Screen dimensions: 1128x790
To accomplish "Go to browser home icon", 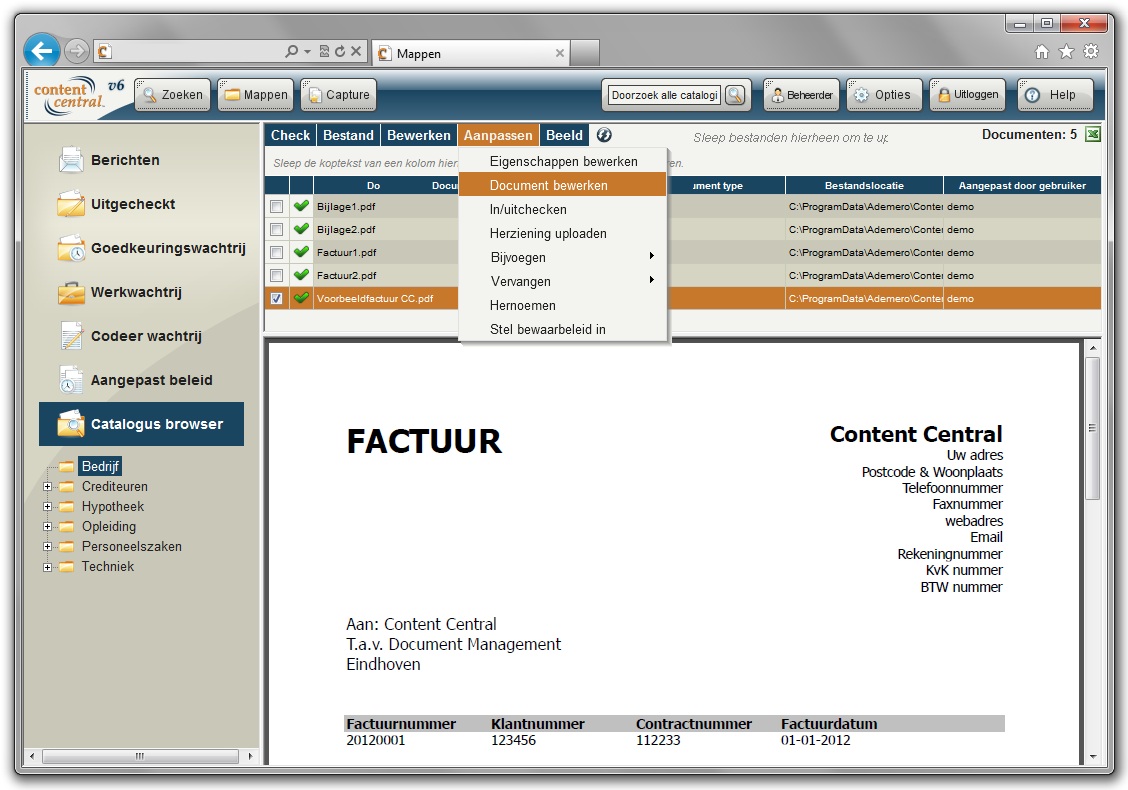I will click(x=1042, y=52).
